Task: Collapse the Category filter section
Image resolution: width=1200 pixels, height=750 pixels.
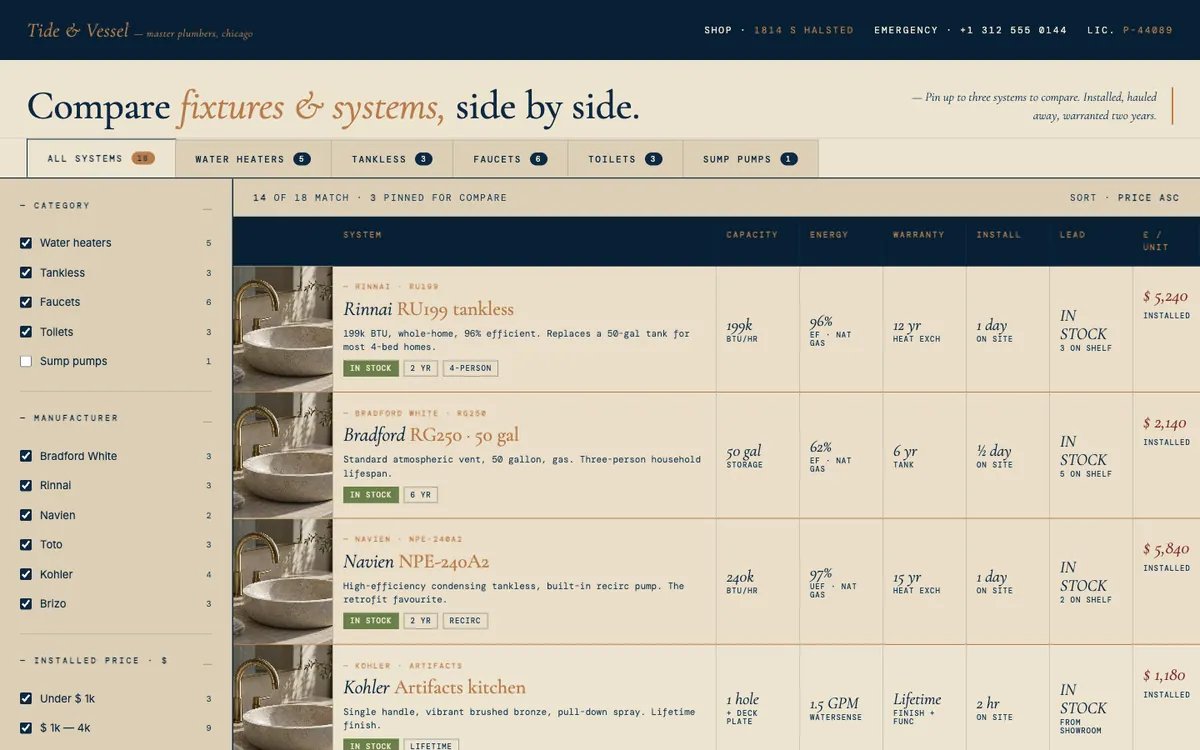Action: [207, 206]
